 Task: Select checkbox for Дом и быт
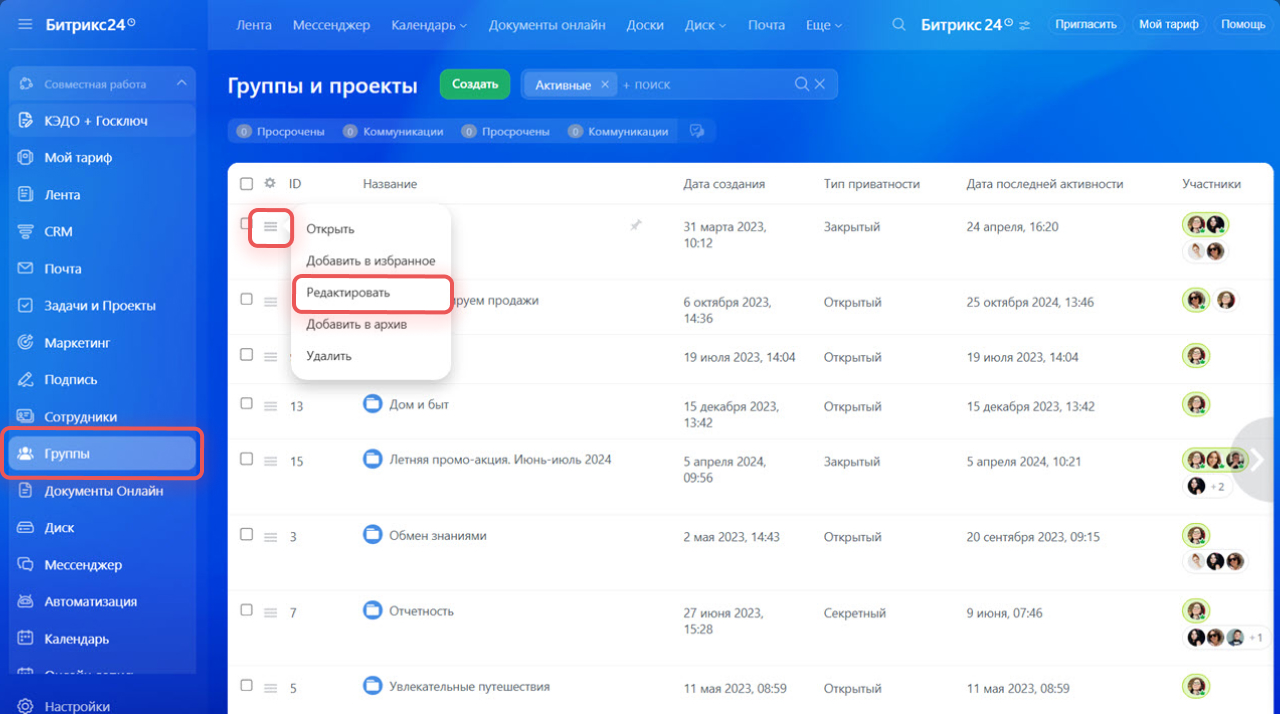tap(247, 403)
